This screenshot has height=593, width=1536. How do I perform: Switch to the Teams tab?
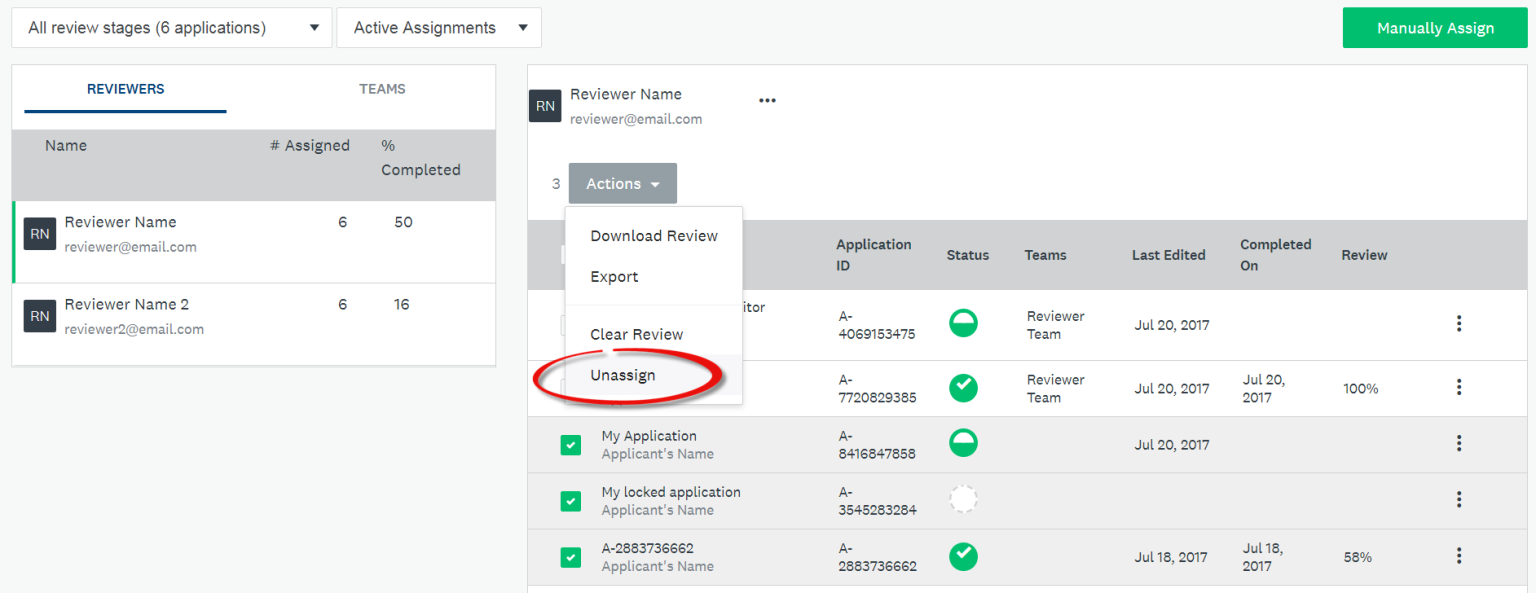click(x=382, y=89)
